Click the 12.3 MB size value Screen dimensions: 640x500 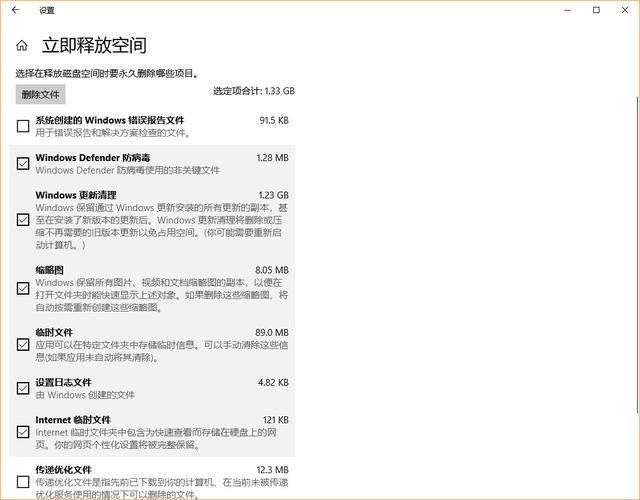pos(273,470)
